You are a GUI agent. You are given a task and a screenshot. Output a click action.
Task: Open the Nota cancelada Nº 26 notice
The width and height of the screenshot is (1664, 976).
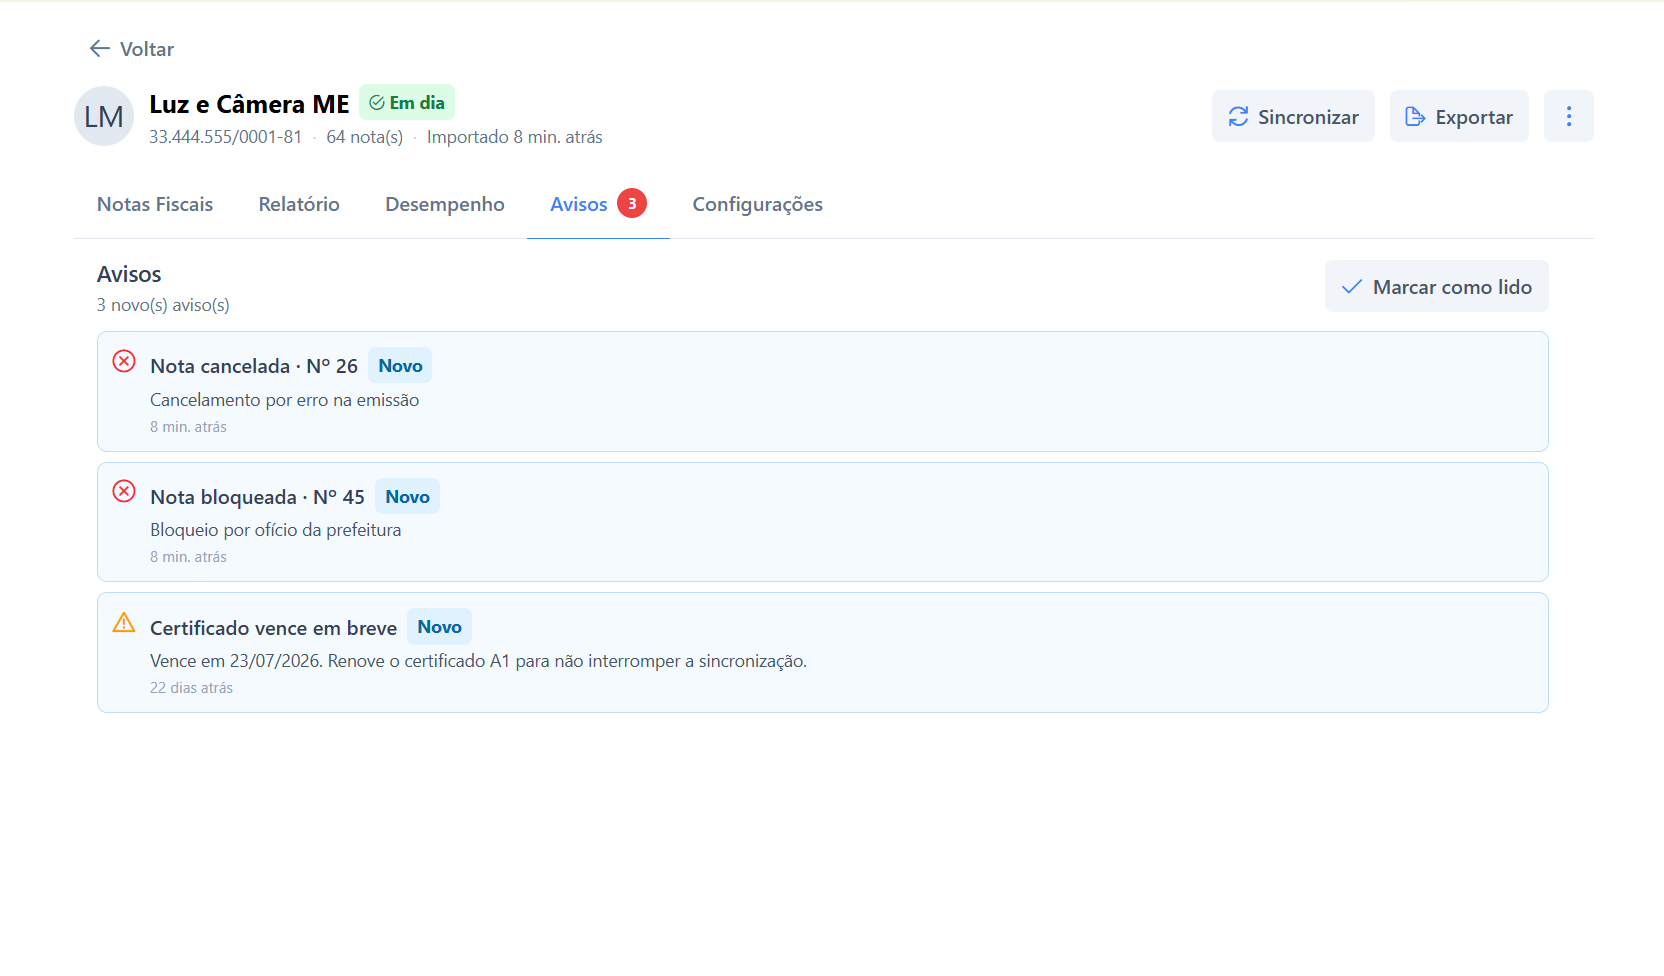pos(823,391)
